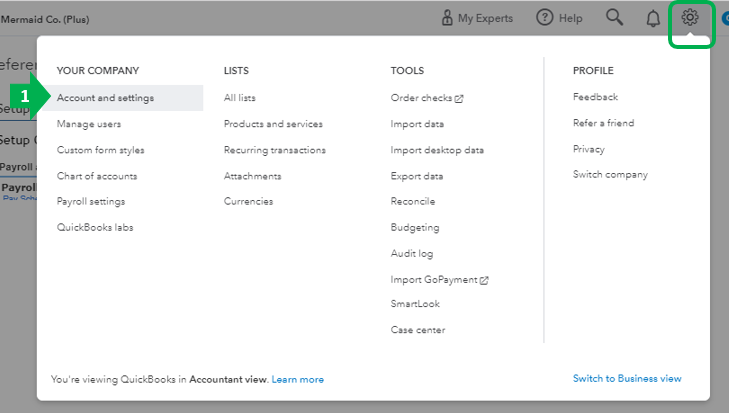Screen dimensions: 729x413
Task: Choose Switch company
Action: click(x=610, y=174)
